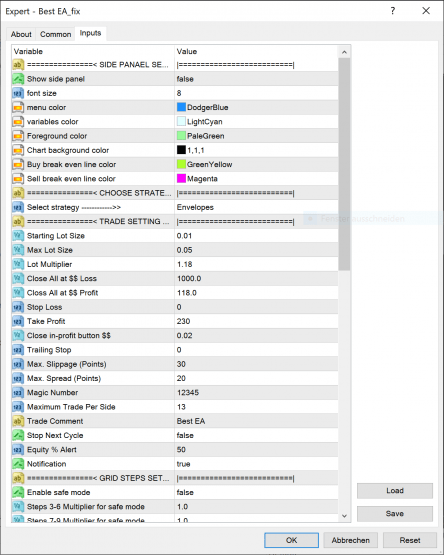Click the integer icon beside Magic Number
444x555 pixels.
18,393
